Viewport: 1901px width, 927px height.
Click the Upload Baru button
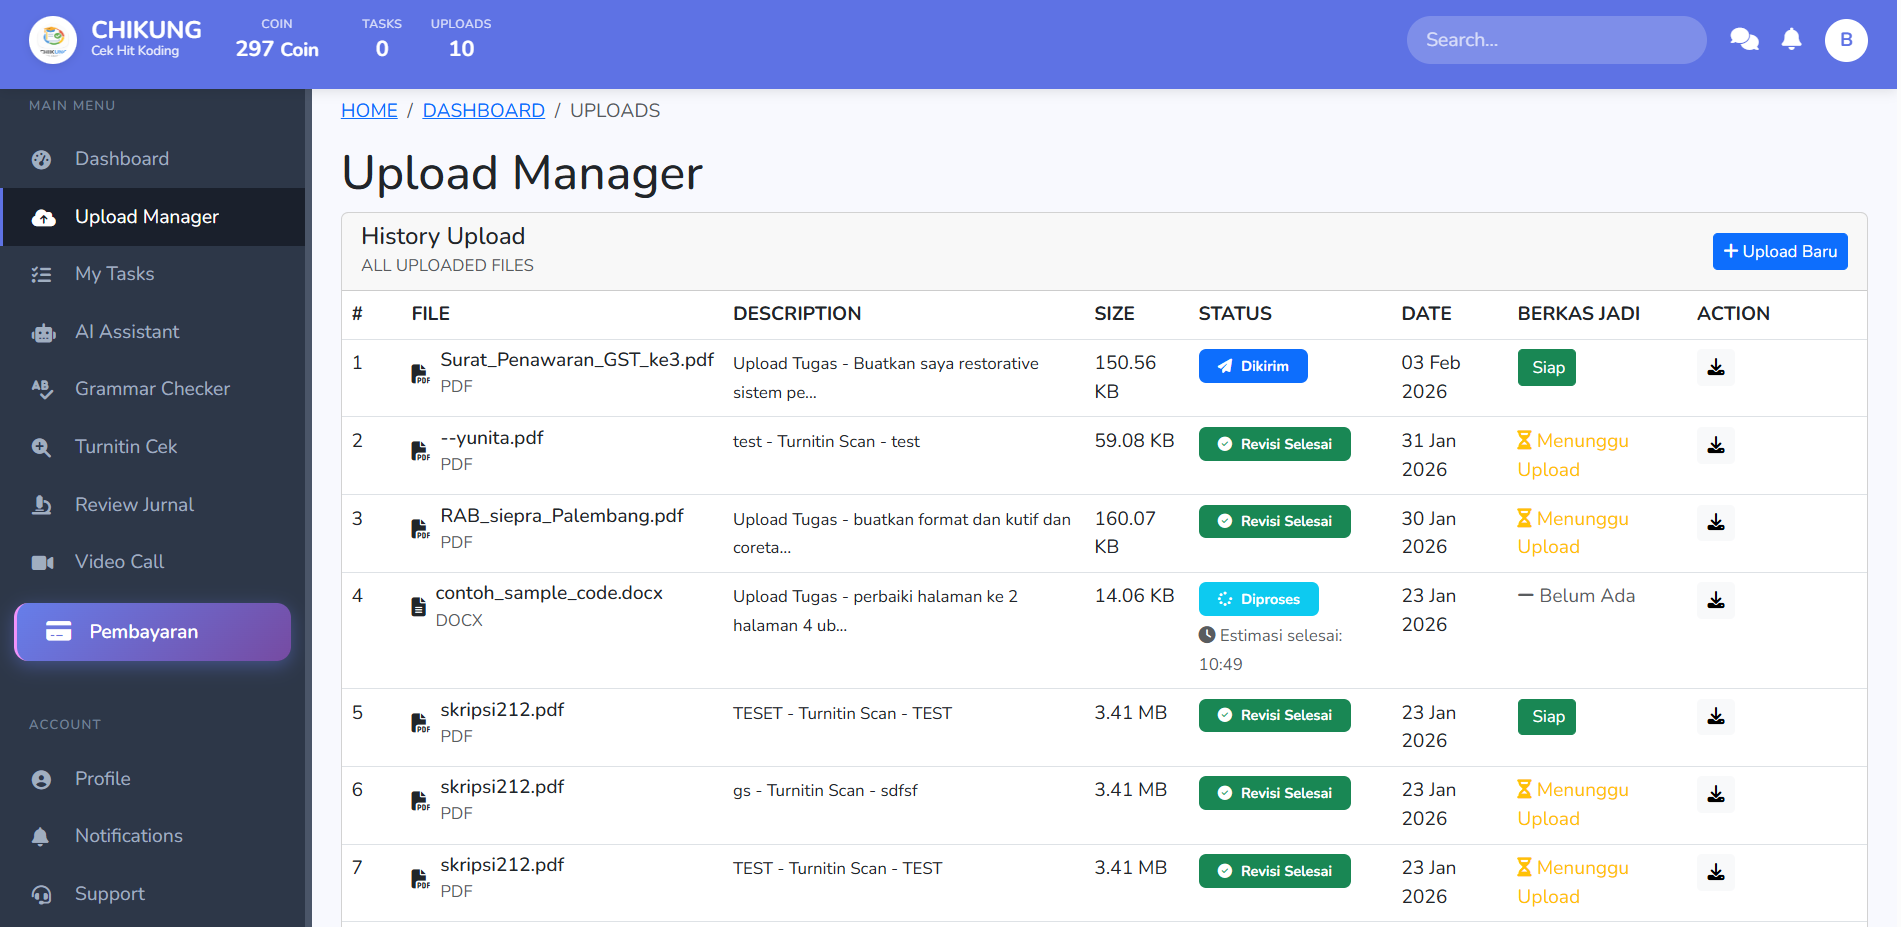(1779, 252)
